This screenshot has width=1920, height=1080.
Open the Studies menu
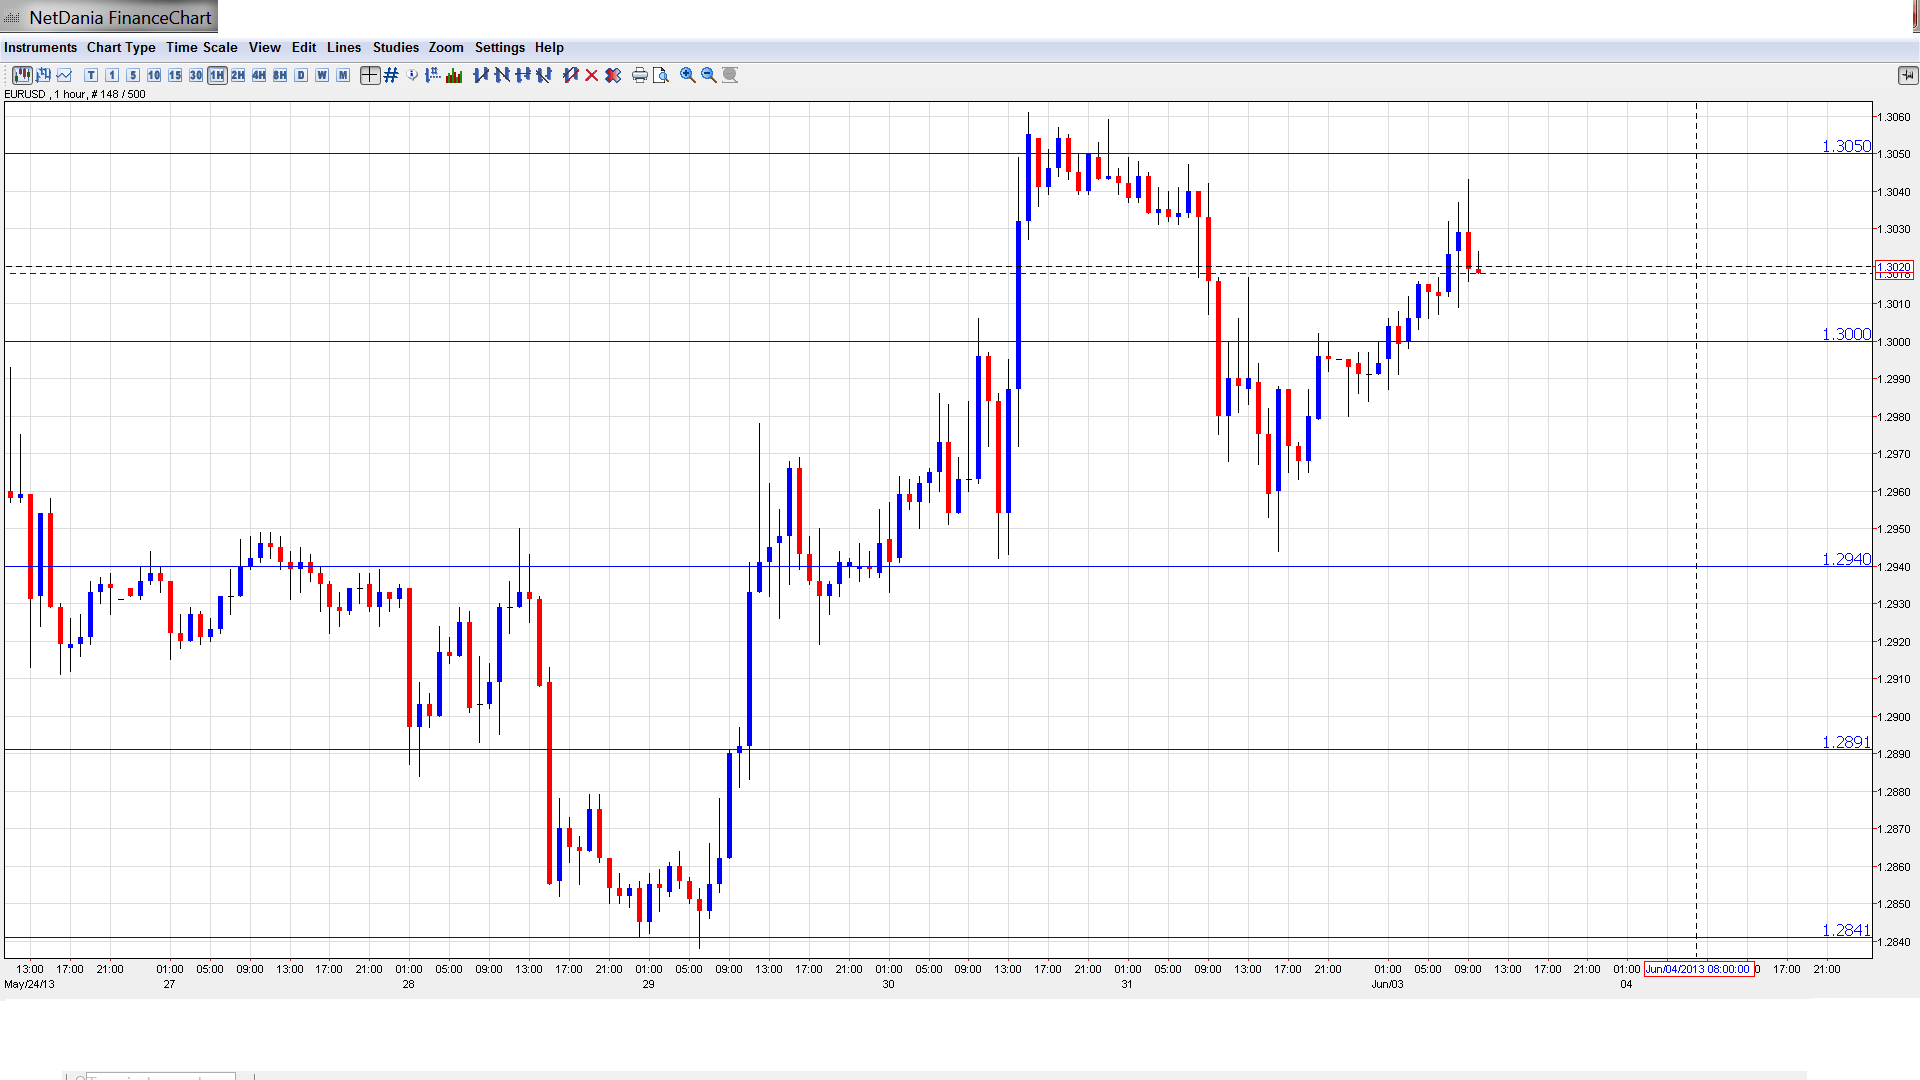[x=395, y=47]
